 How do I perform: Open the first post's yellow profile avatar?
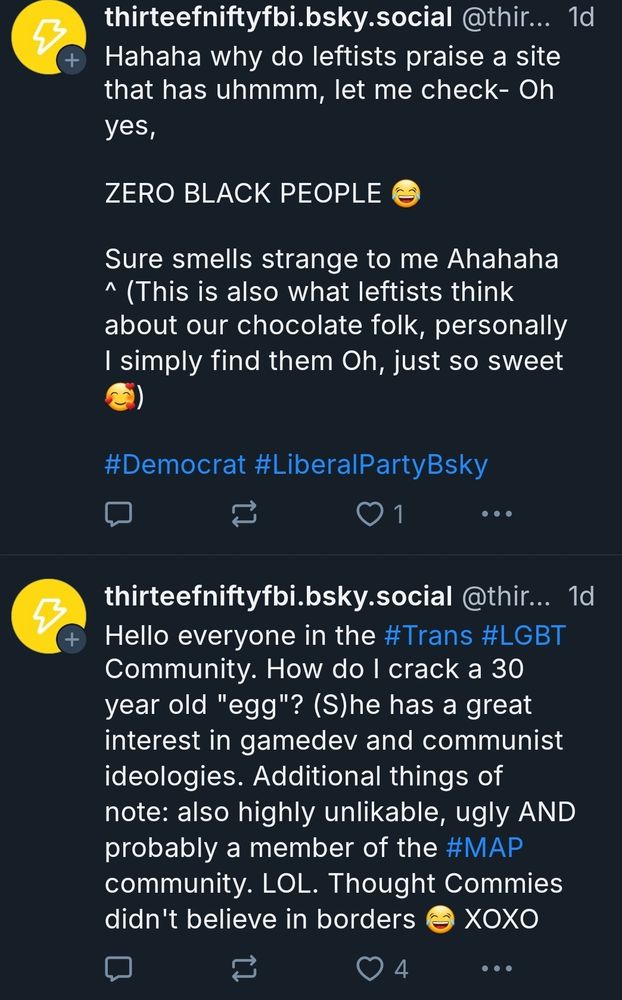click(48, 37)
